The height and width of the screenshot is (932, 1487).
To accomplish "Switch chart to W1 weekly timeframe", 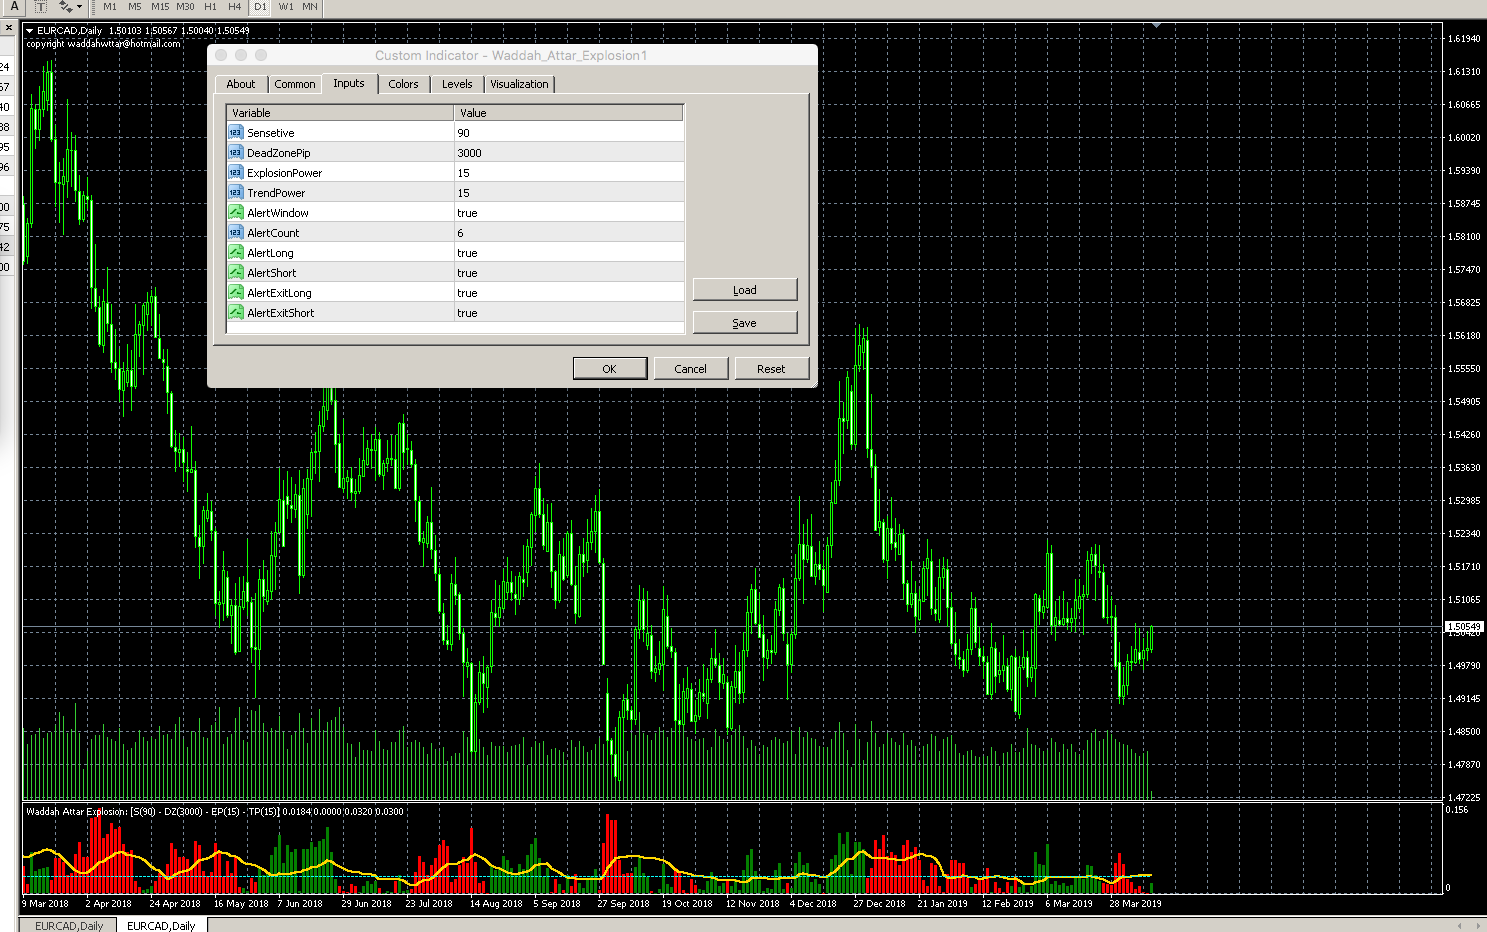I will 286,7.
